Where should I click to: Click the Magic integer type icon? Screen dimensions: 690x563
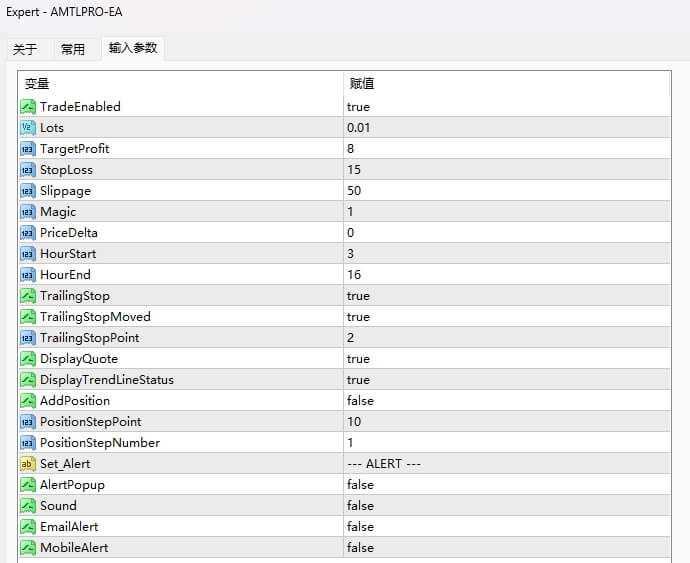(x=28, y=212)
